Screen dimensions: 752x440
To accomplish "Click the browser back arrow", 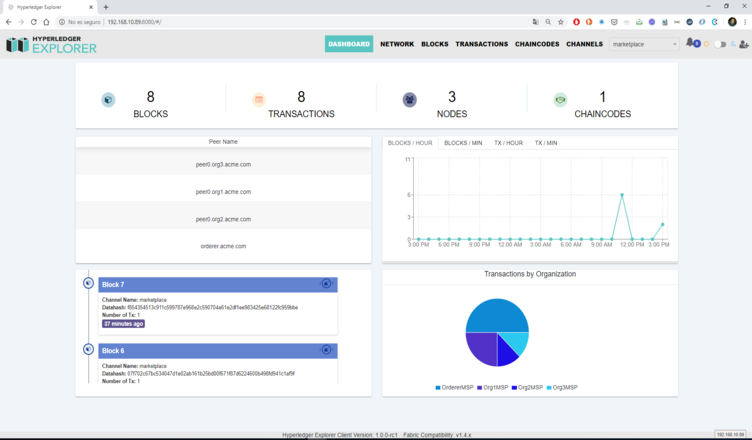I will click(8, 22).
